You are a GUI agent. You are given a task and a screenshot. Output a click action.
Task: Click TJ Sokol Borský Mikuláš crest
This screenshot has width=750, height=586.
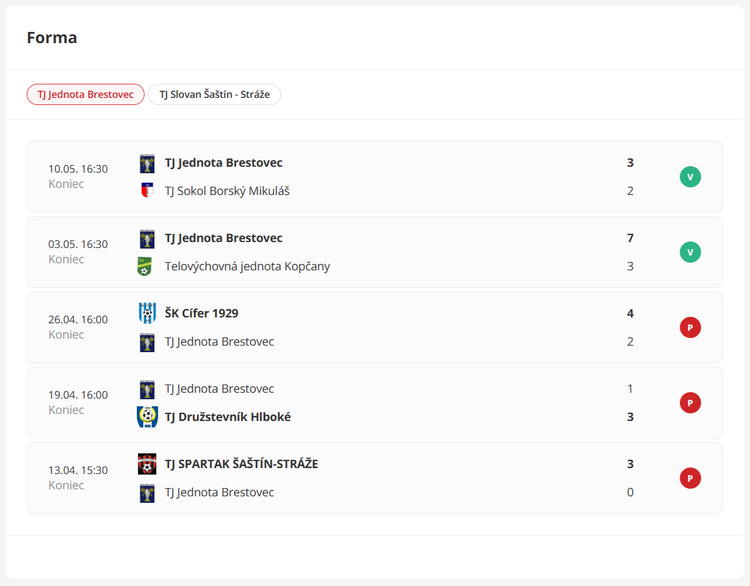click(x=147, y=191)
